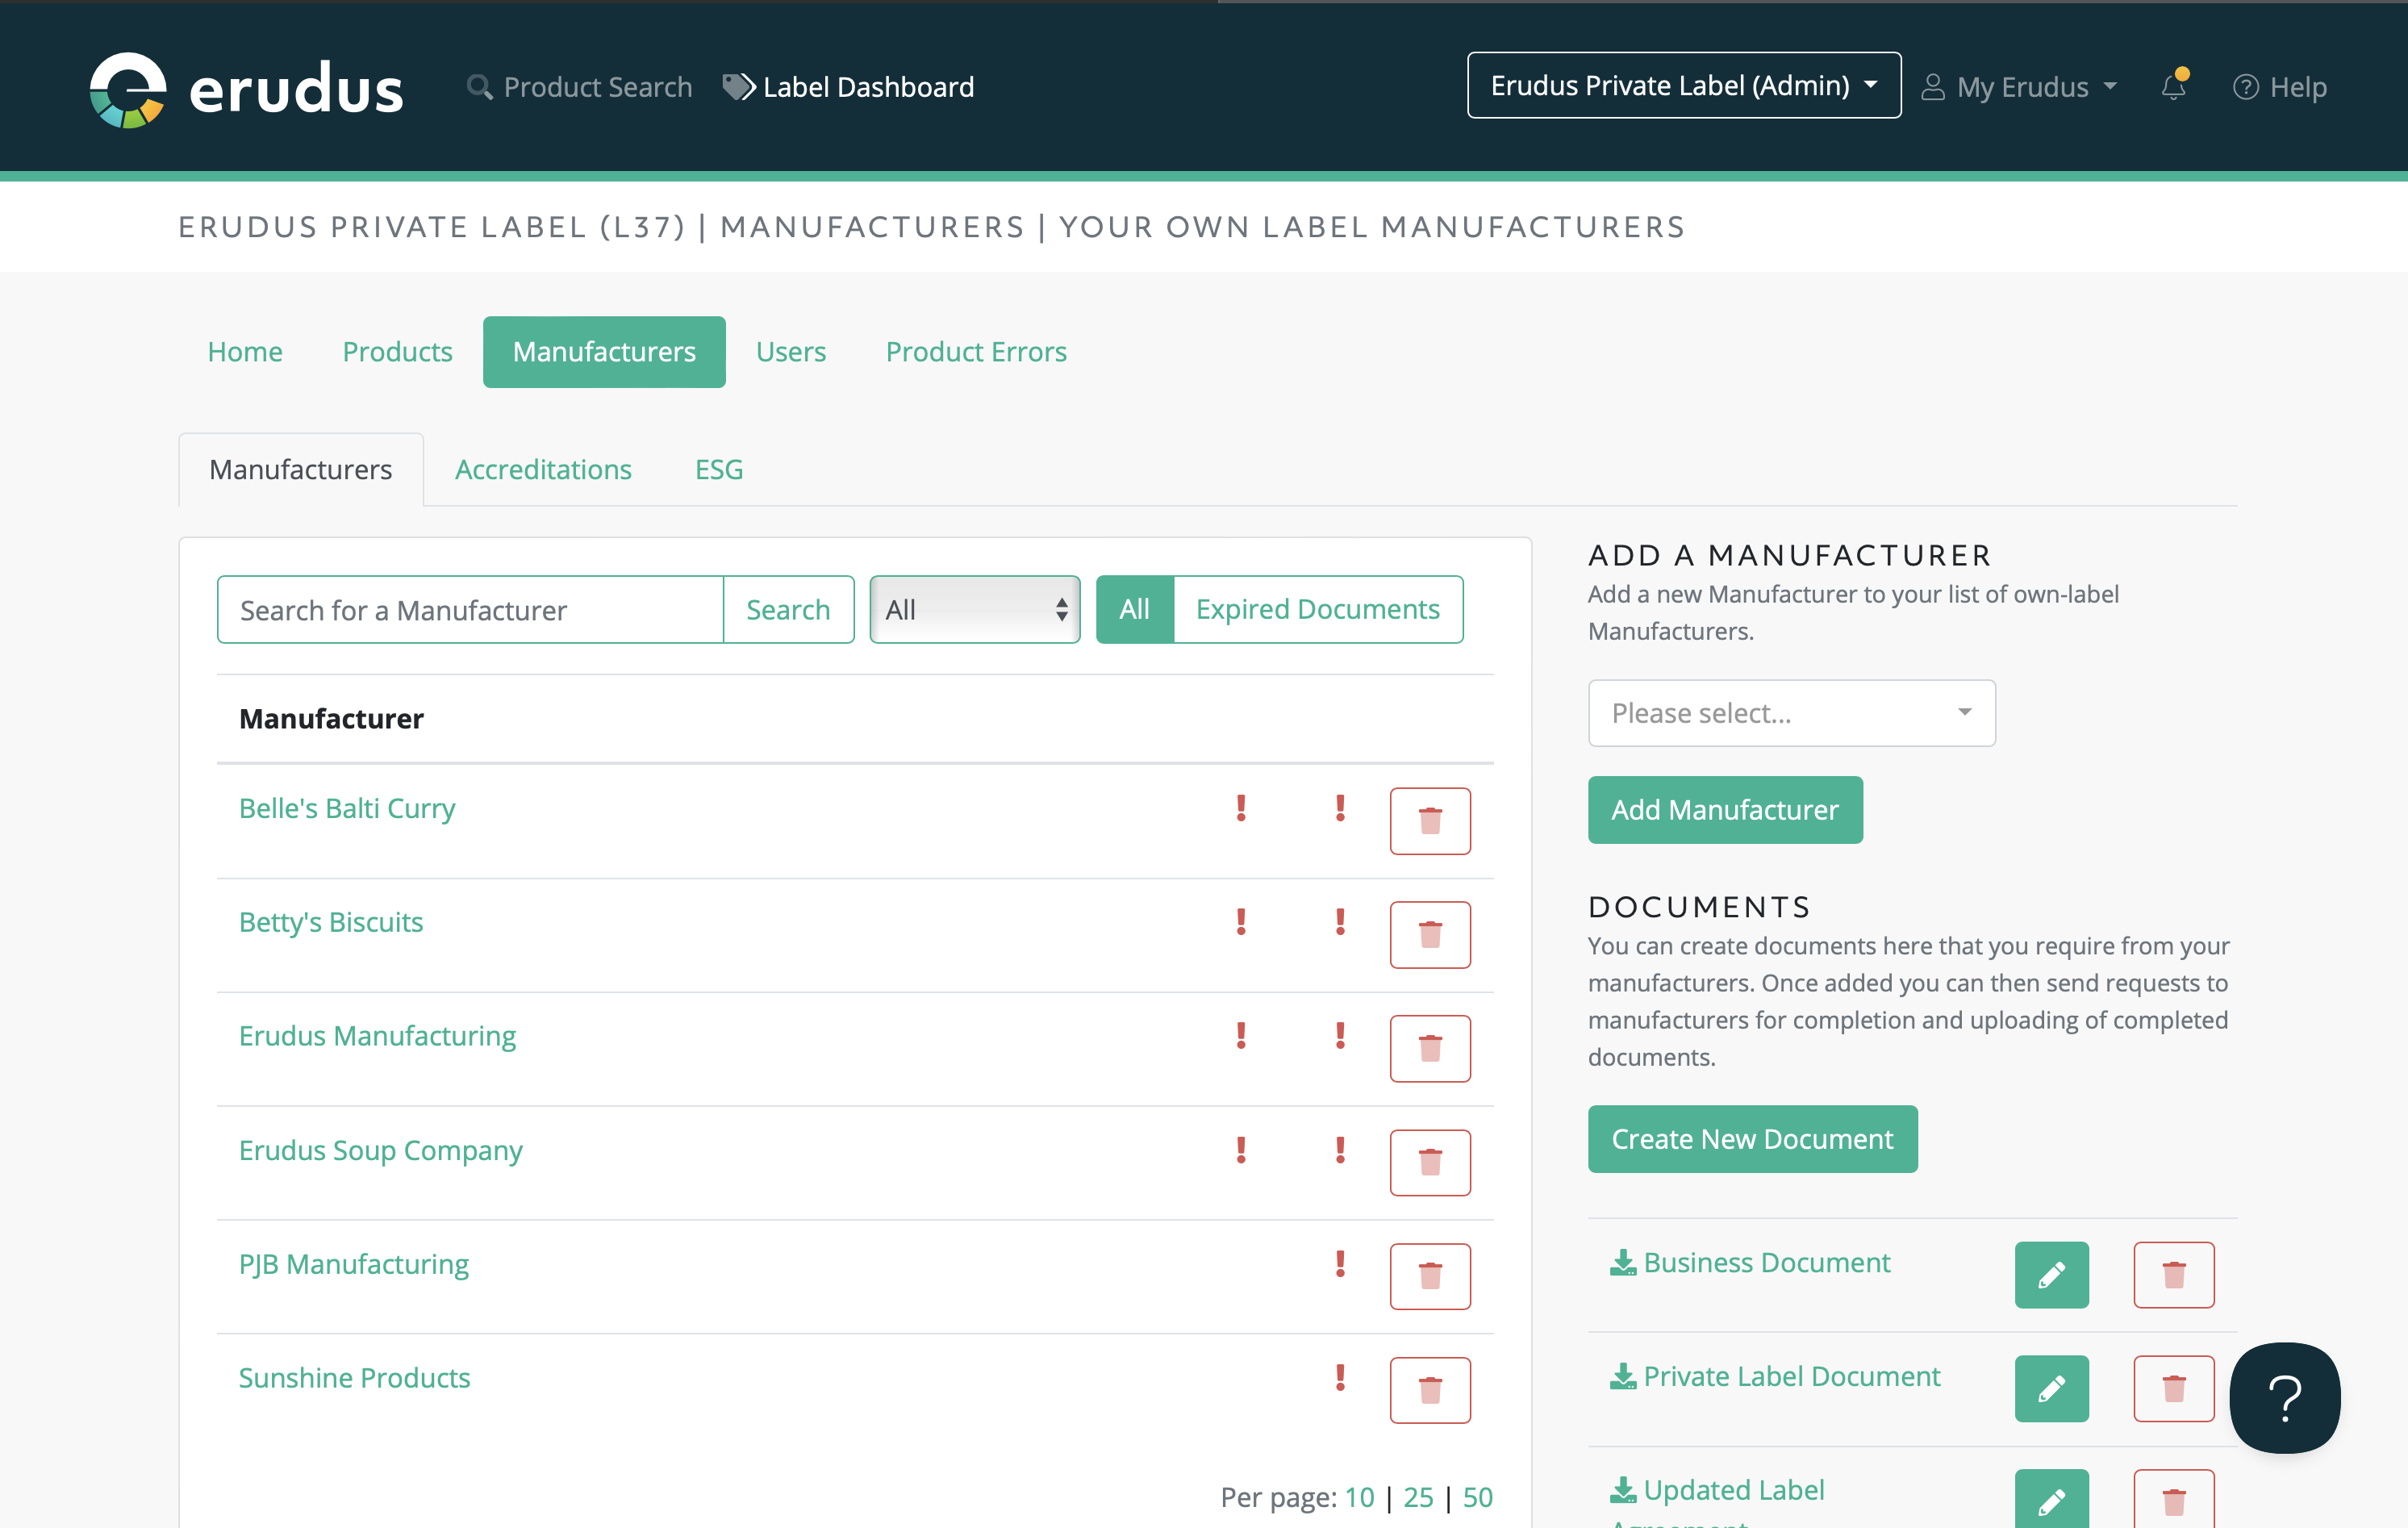Click the notification bell icon

(2173, 87)
